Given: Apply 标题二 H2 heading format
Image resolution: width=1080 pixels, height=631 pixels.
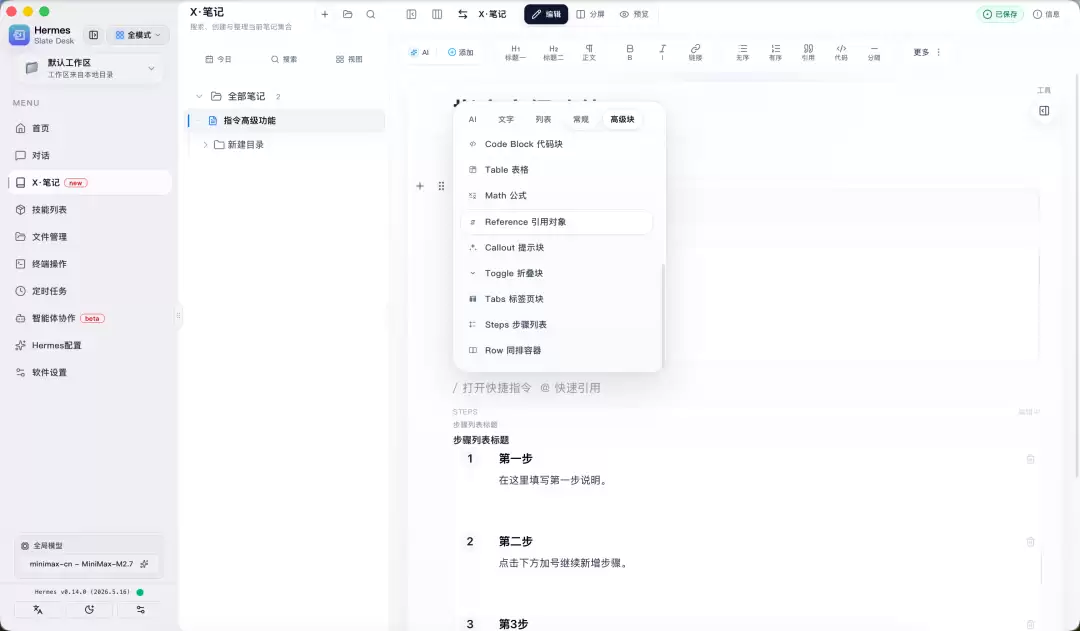Looking at the screenshot, I should tap(553, 52).
